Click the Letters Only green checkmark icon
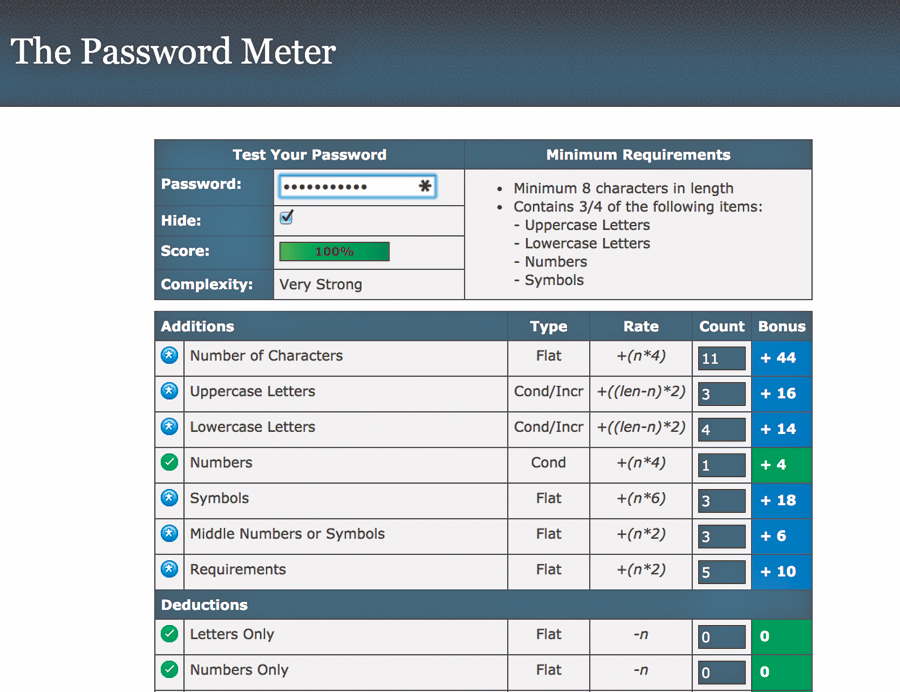Image resolution: width=900 pixels, height=692 pixels. point(169,634)
